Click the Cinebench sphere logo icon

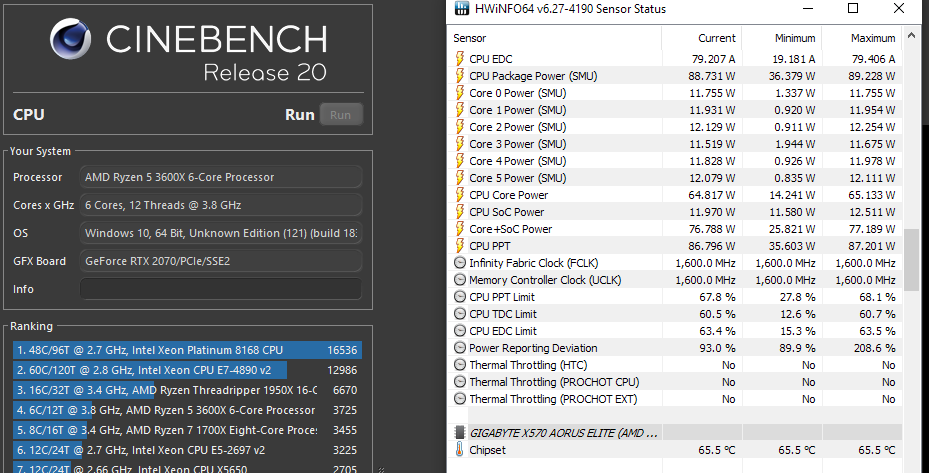(x=71, y=39)
